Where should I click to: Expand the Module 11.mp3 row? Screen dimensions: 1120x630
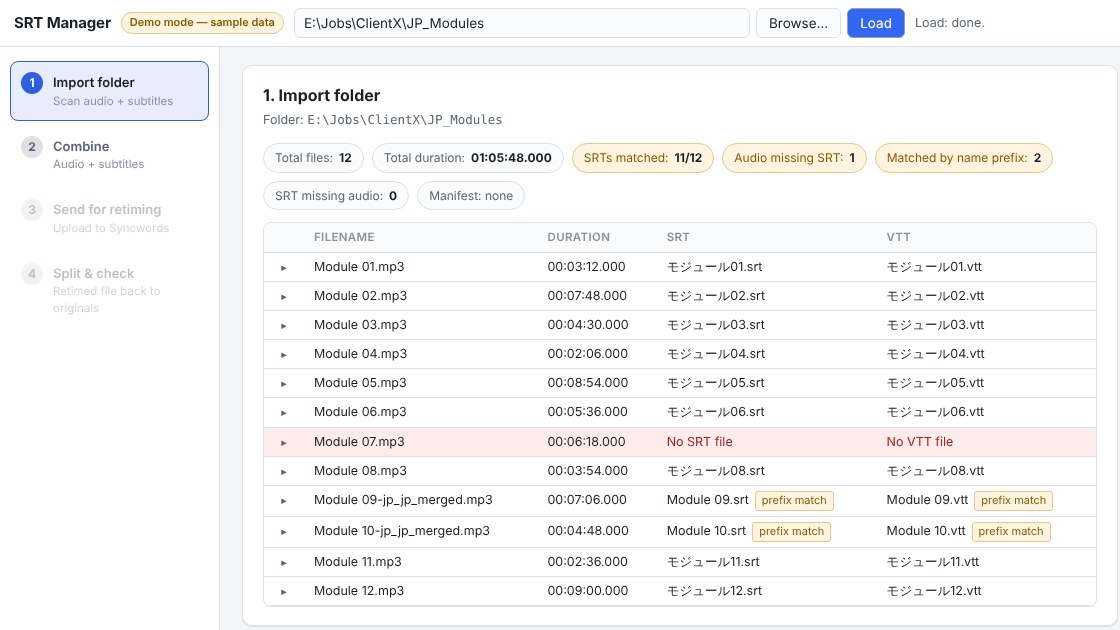pos(284,563)
